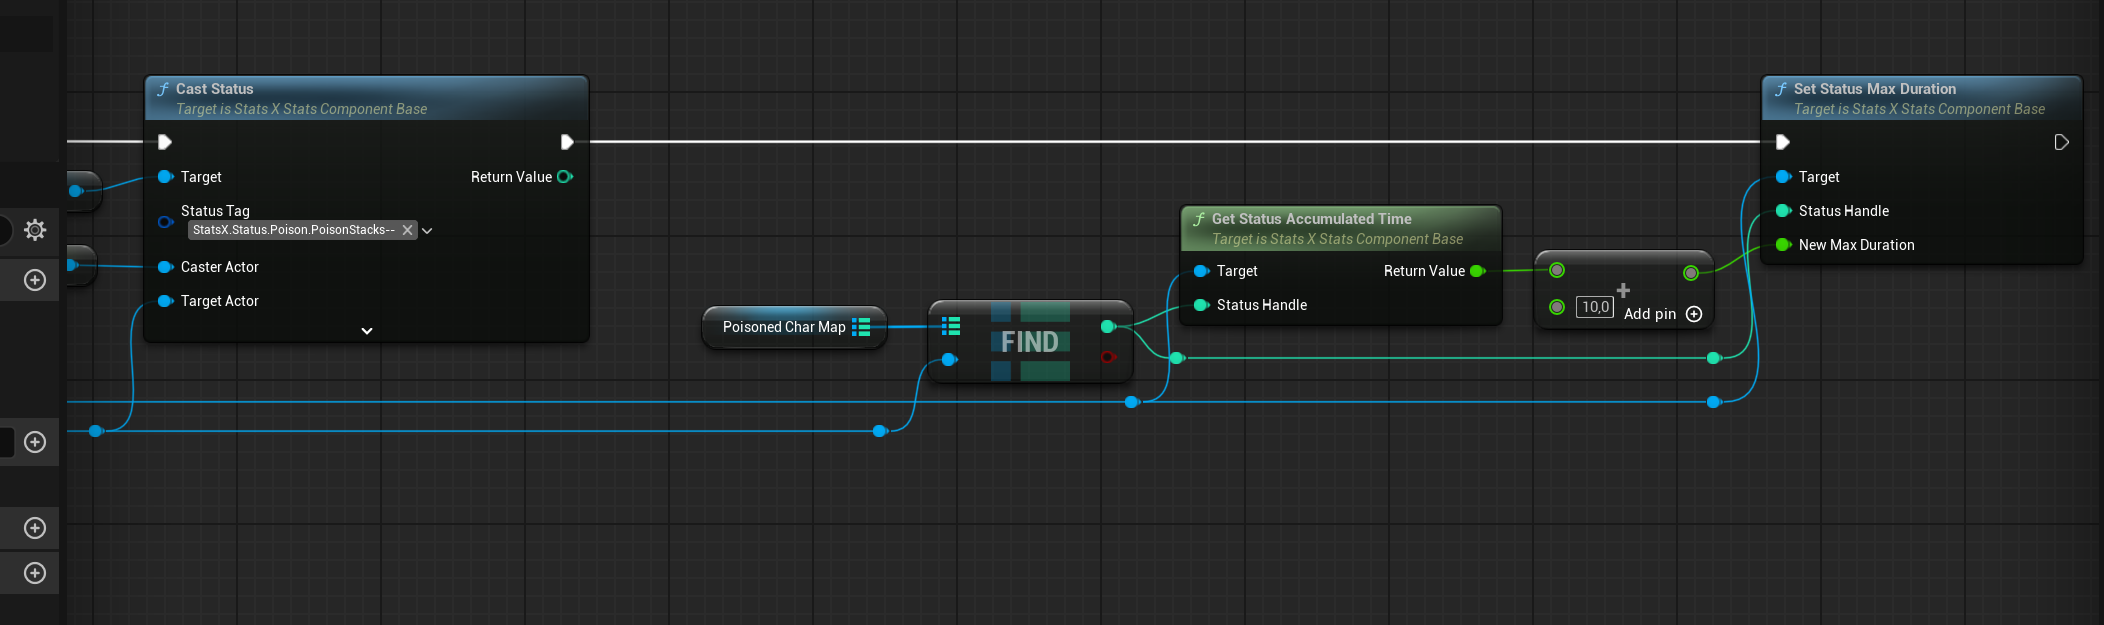Image resolution: width=2104 pixels, height=625 pixels.
Task: Click the Add pin plus icon
Action: 1694,314
